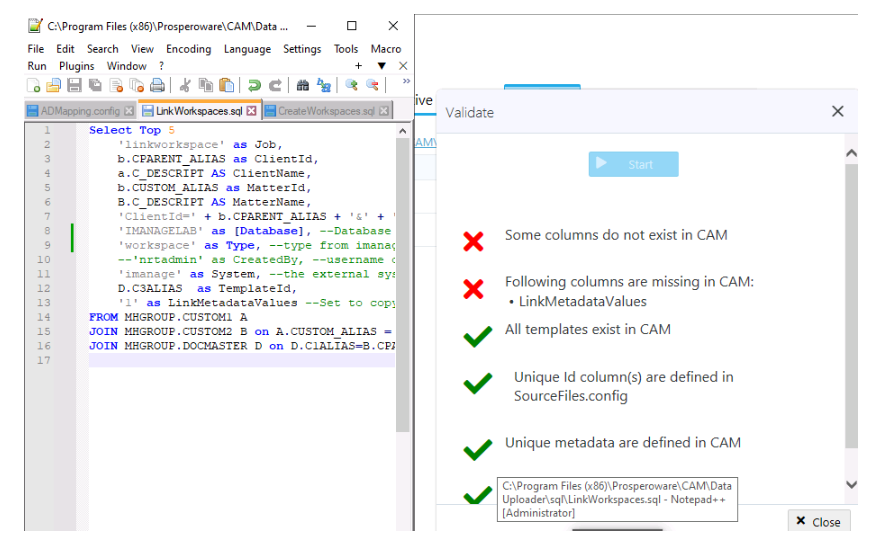Click the 'Select Top 5' line of code

[x=131, y=130]
